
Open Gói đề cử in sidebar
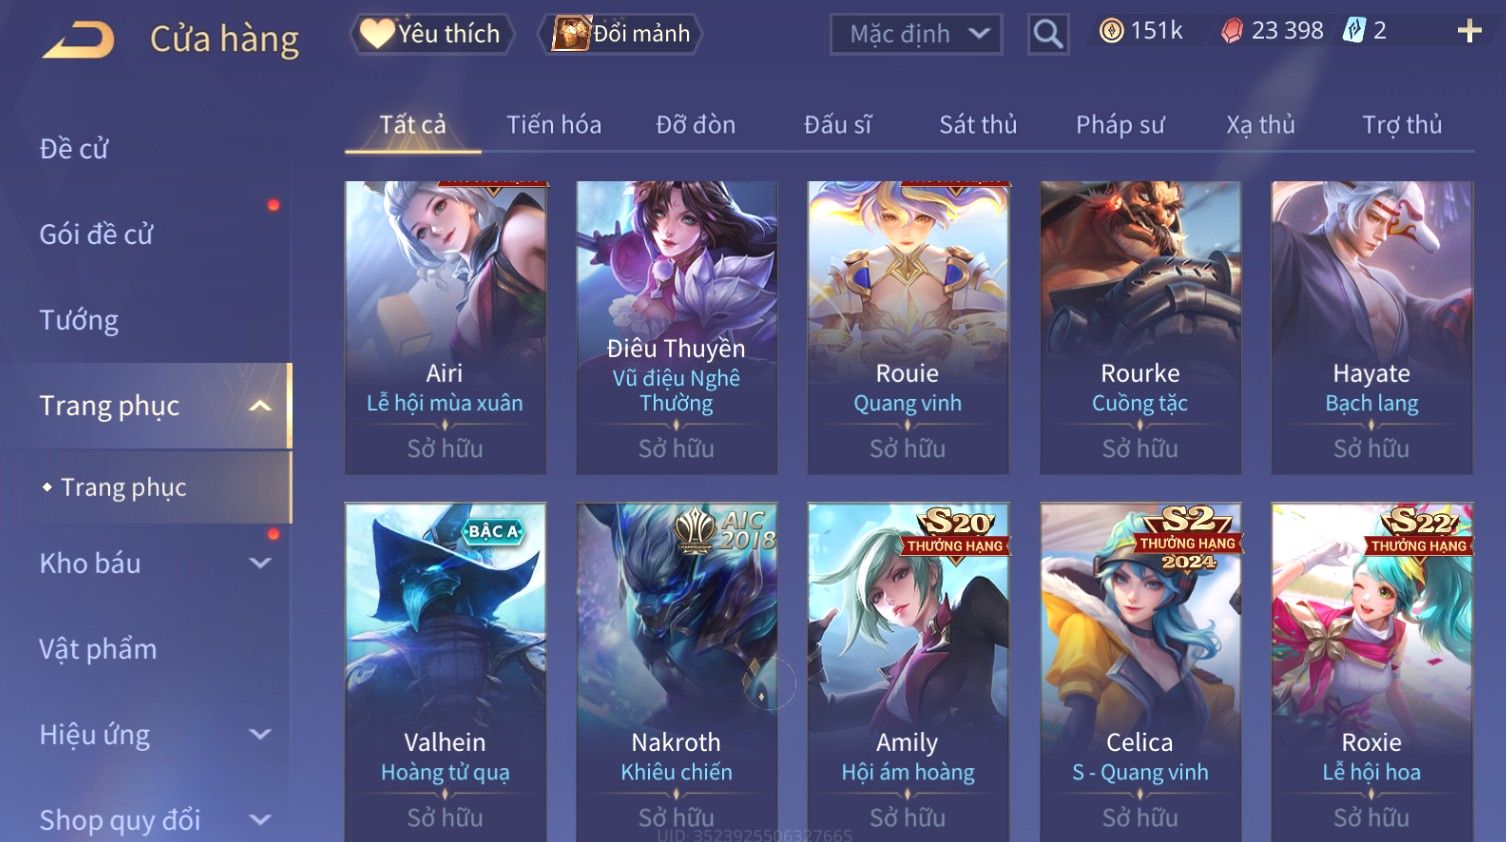coord(96,234)
